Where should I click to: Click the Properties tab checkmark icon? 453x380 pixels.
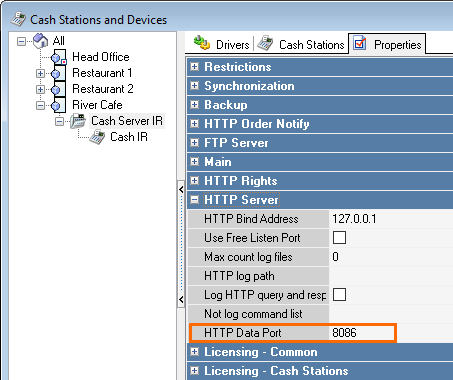click(360, 43)
